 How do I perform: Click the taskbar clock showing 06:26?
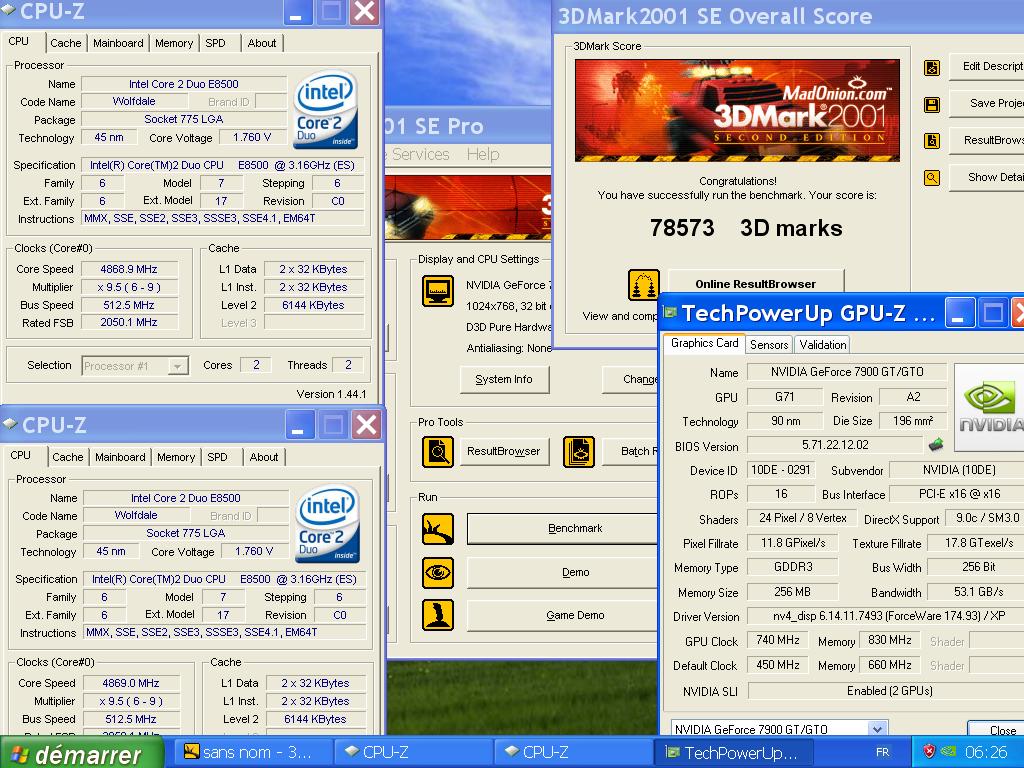pyautogui.click(x=986, y=752)
